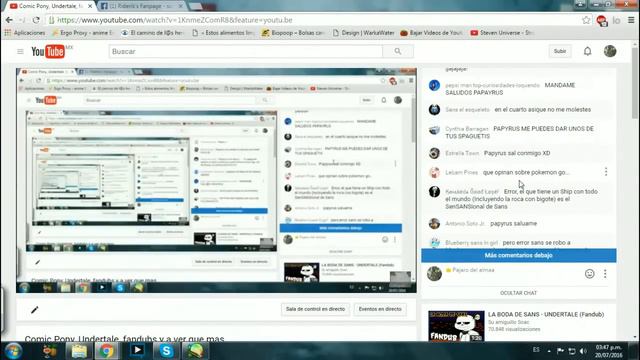Screen dimensions: 640x360
Task: Open the Steven Universe bookmark
Action: click(502, 33)
